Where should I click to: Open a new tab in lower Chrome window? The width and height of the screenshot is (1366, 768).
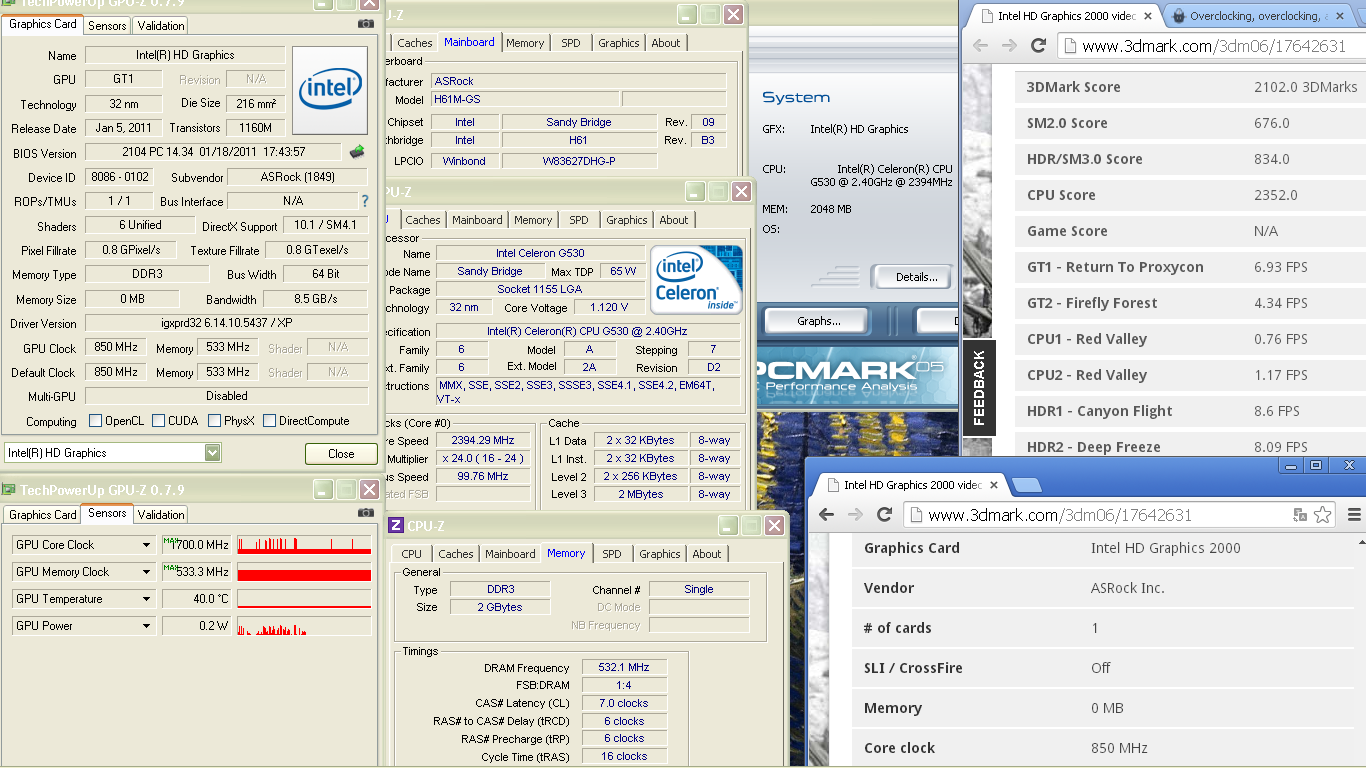(1027, 485)
